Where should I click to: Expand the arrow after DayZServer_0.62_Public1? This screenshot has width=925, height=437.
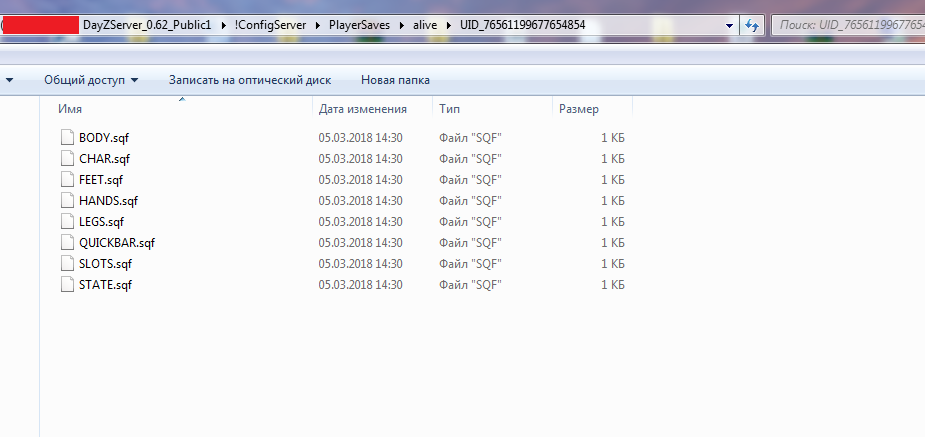[x=223, y=25]
